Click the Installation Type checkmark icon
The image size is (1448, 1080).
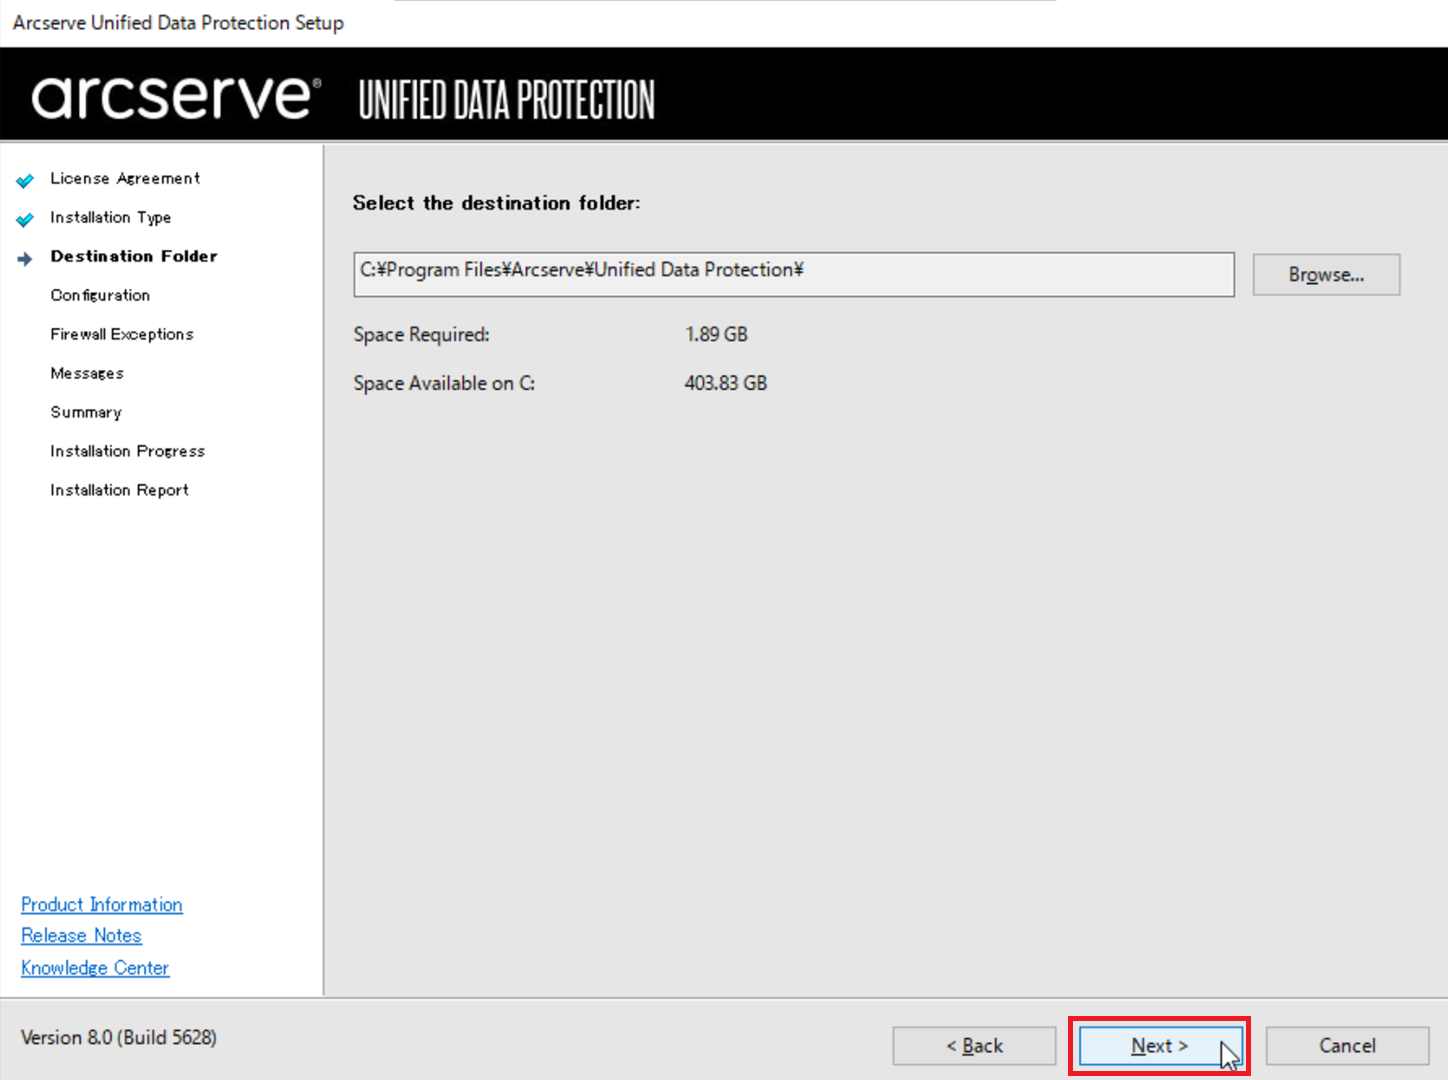click(25, 219)
